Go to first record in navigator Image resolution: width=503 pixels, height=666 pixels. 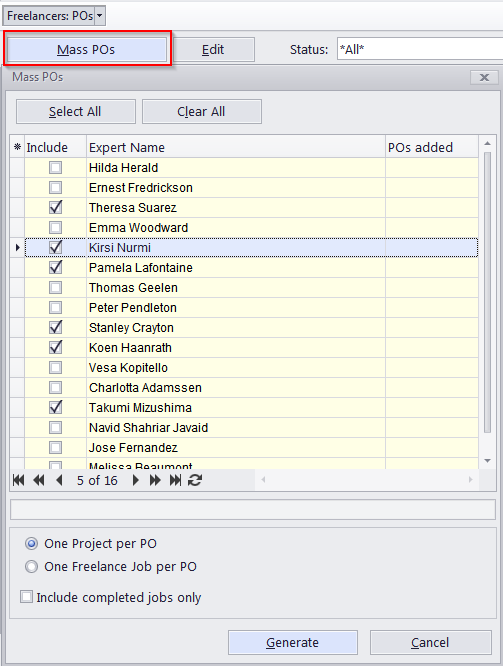(x=18, y=480)
